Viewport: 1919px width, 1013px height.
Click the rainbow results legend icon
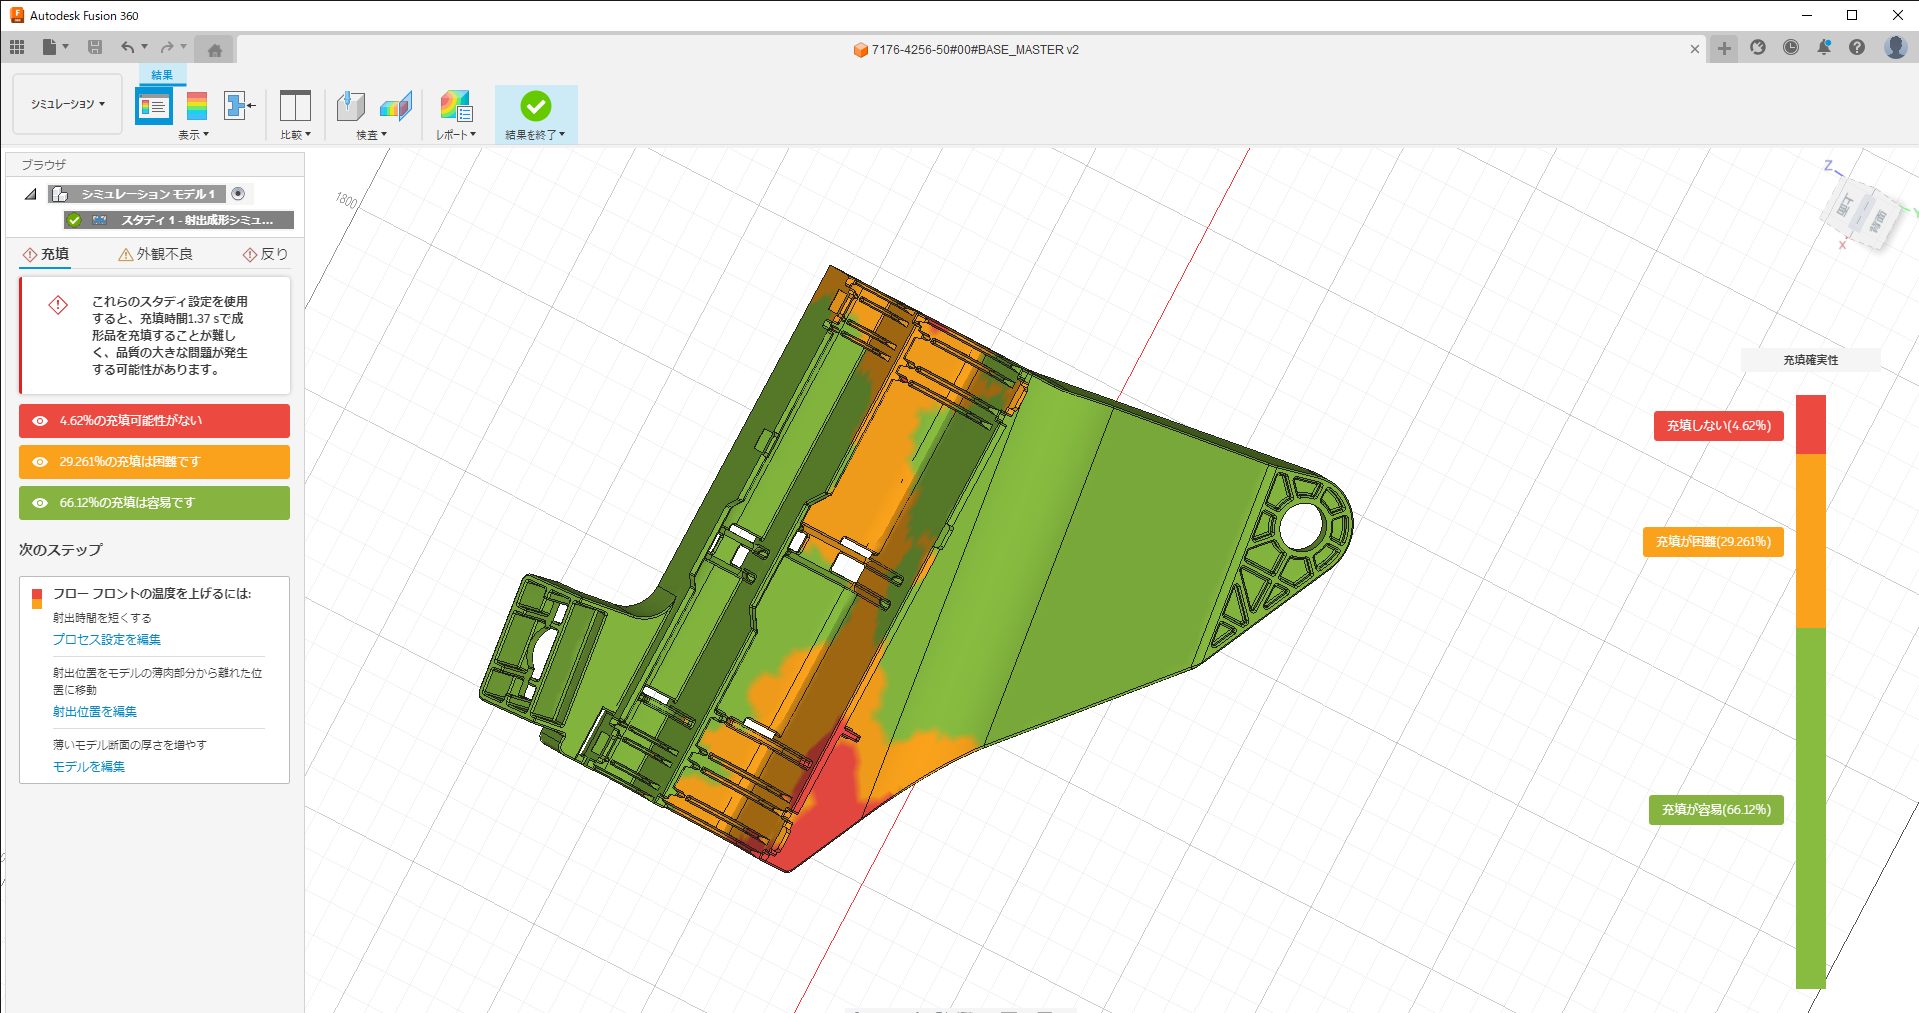coord(197,106)
